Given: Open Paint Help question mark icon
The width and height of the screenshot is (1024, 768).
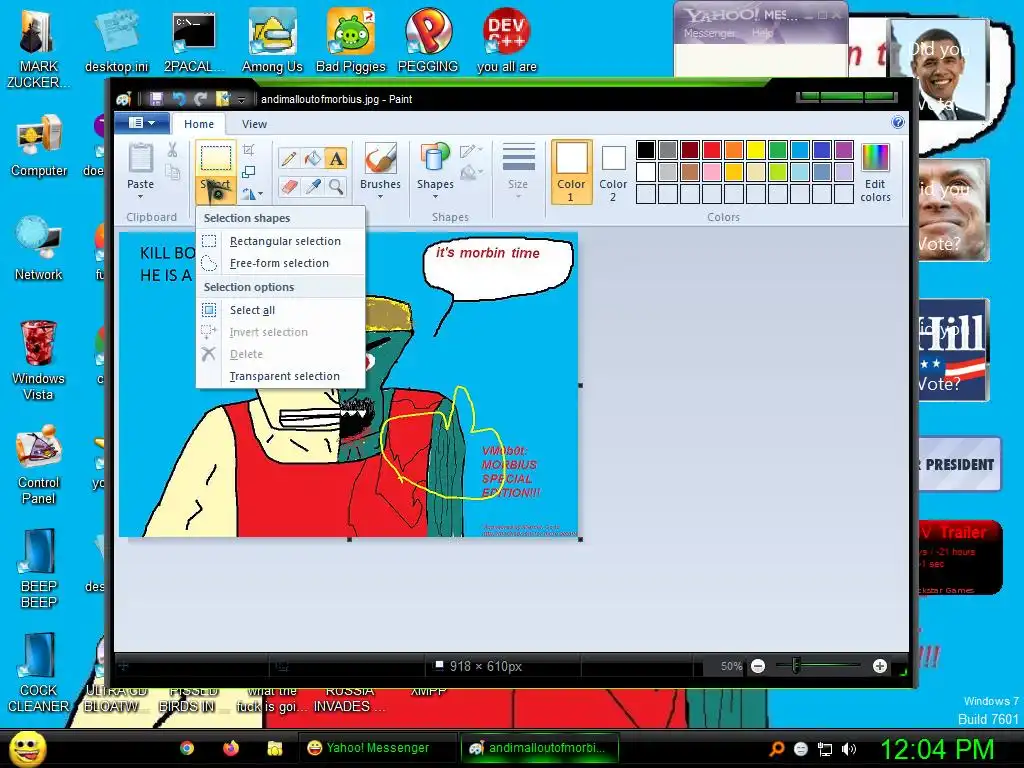Looking at the screenshot, I should pyautogui.click(x=898, y=123).
